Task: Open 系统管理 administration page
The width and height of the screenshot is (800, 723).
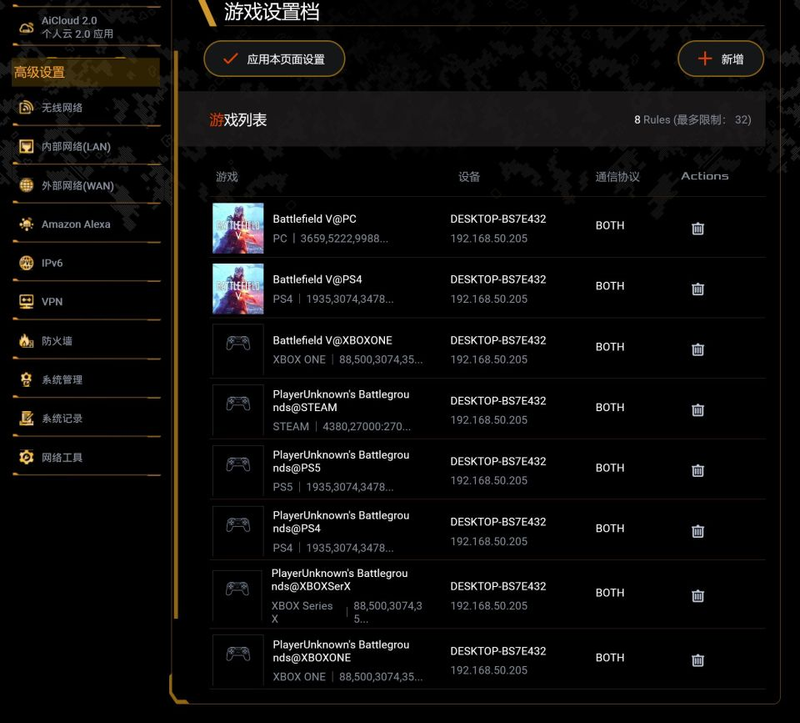Action: [62, 380]
